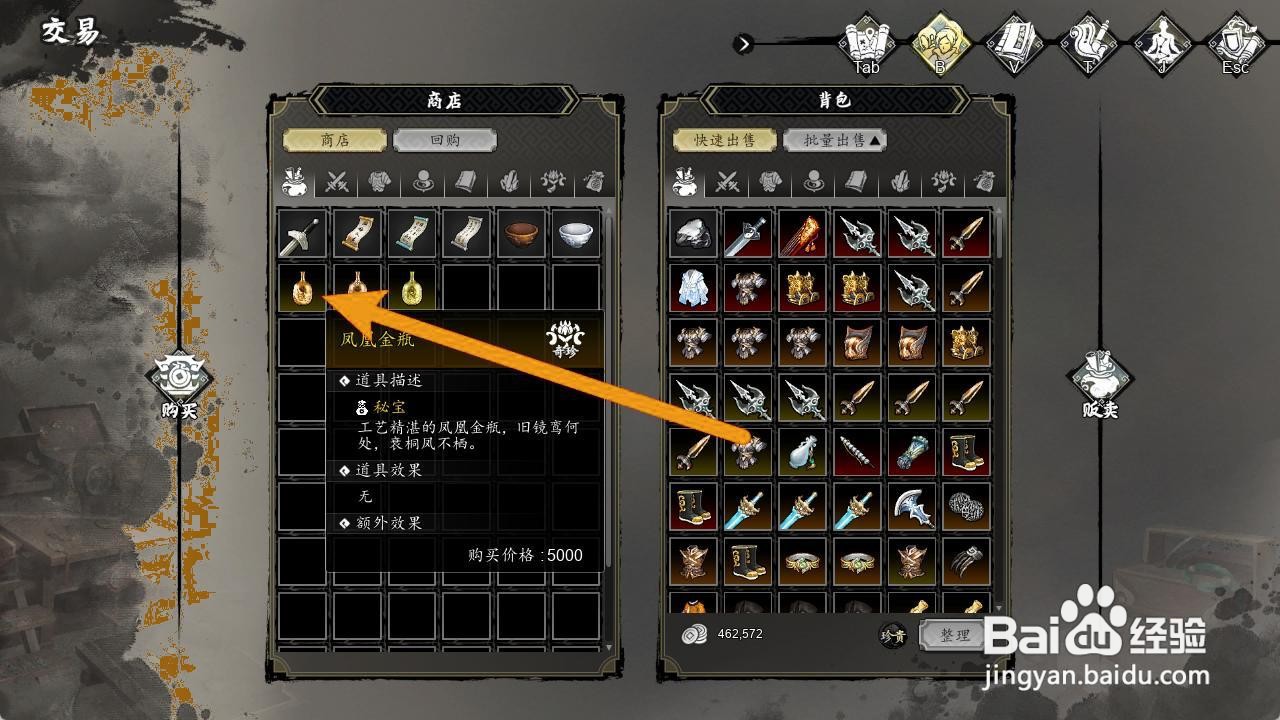Open the Esc system menu icon
The height and width of the screenshot is (720, 1280).
(x=1236, y=45)
